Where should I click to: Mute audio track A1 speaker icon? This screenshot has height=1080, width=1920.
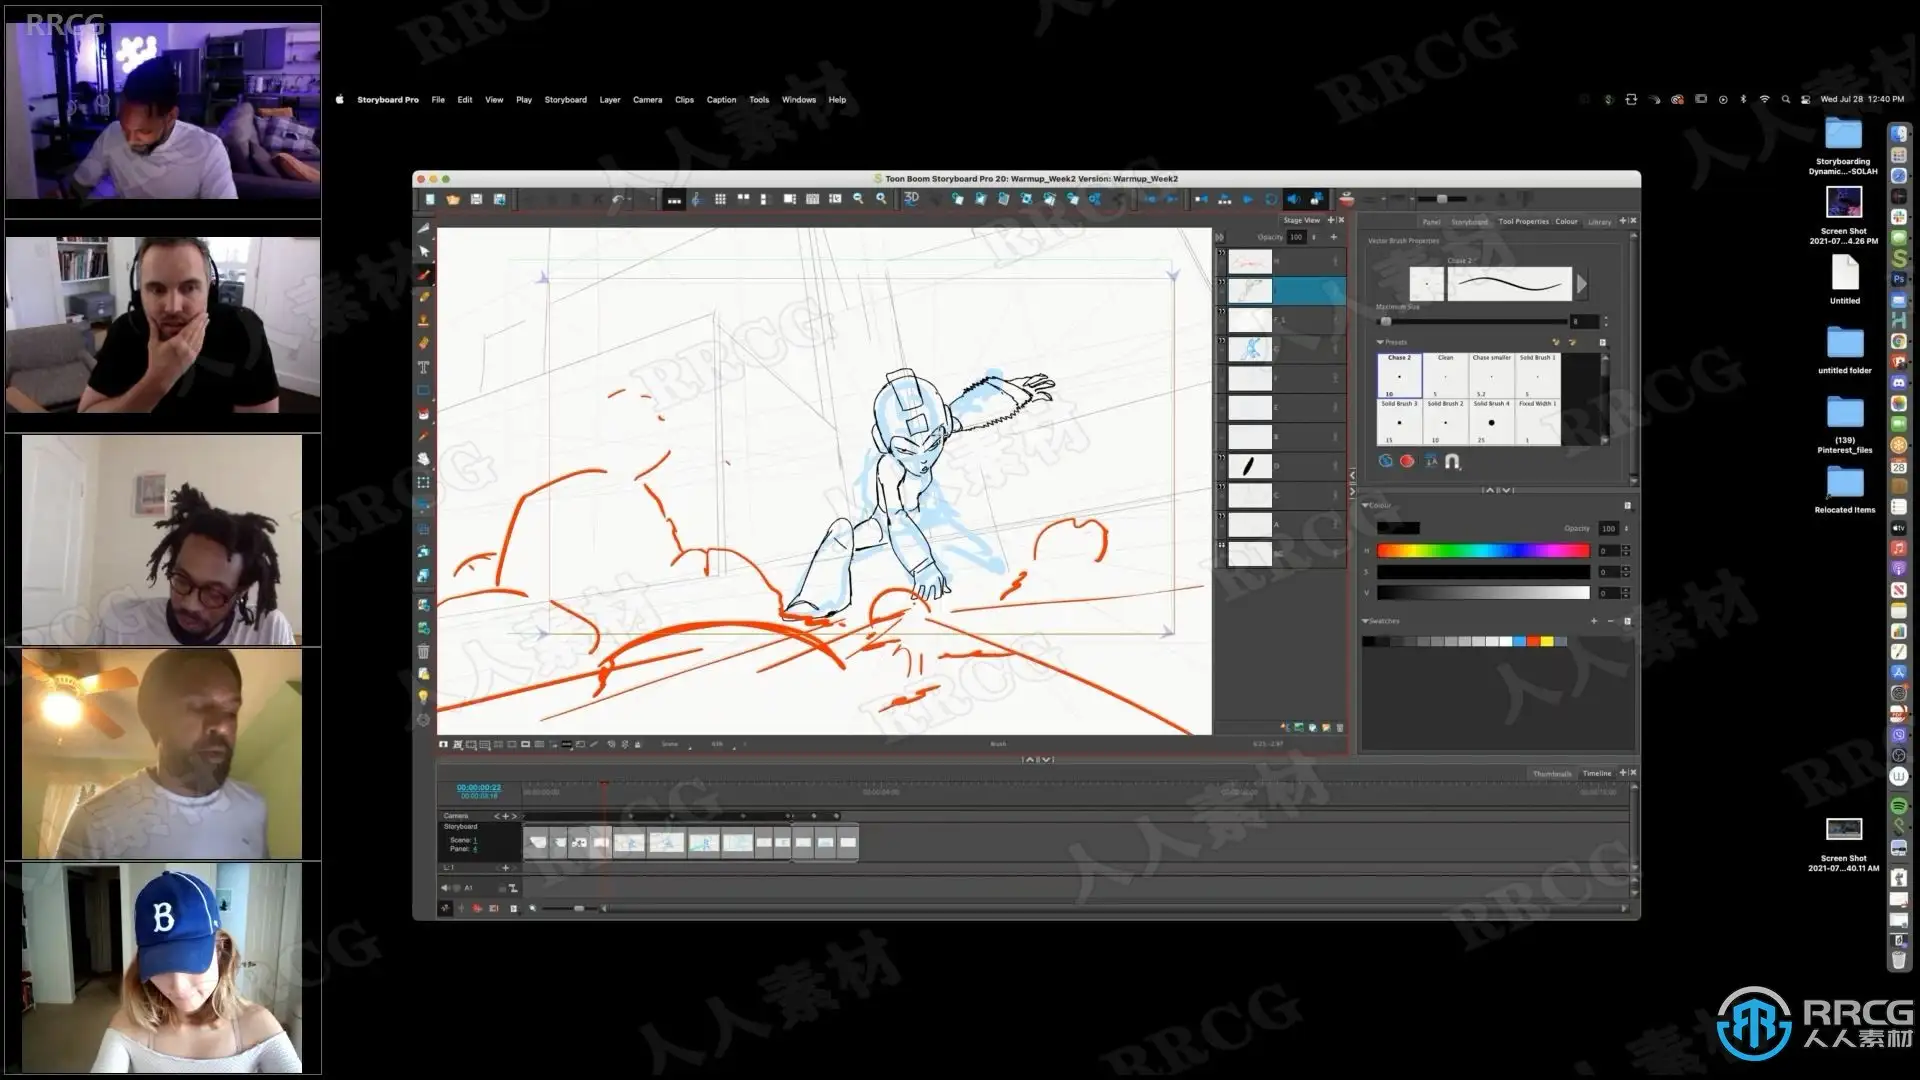click(x=446, y=888)
